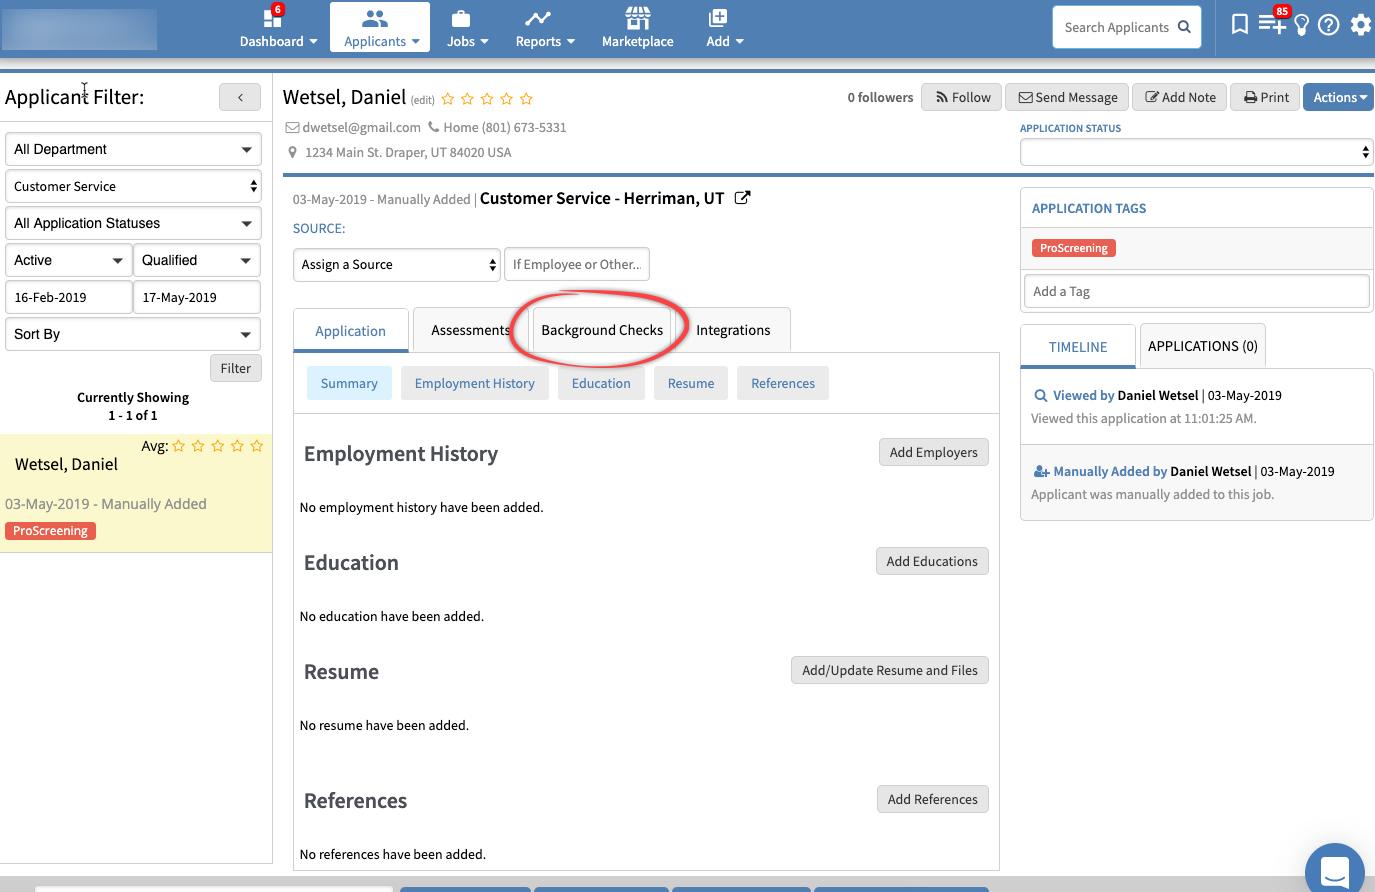Open the Assign a Source dropdown
This screenshot has width=1375, height=892.
click(x=397, y=265)
